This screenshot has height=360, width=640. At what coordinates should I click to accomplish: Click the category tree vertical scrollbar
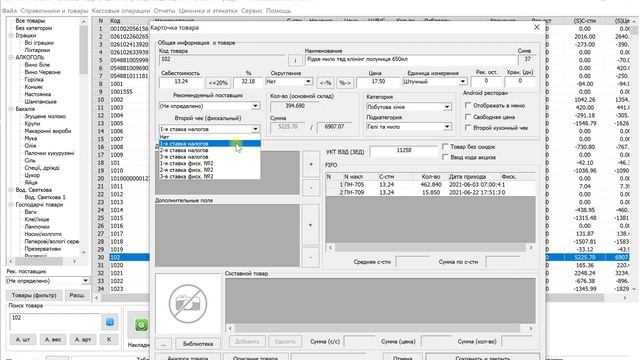point(84,136)
